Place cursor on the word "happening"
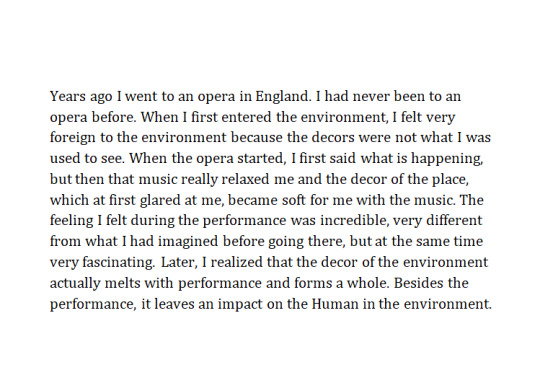This screenshot has height=370, width=540. pos(447,159)
